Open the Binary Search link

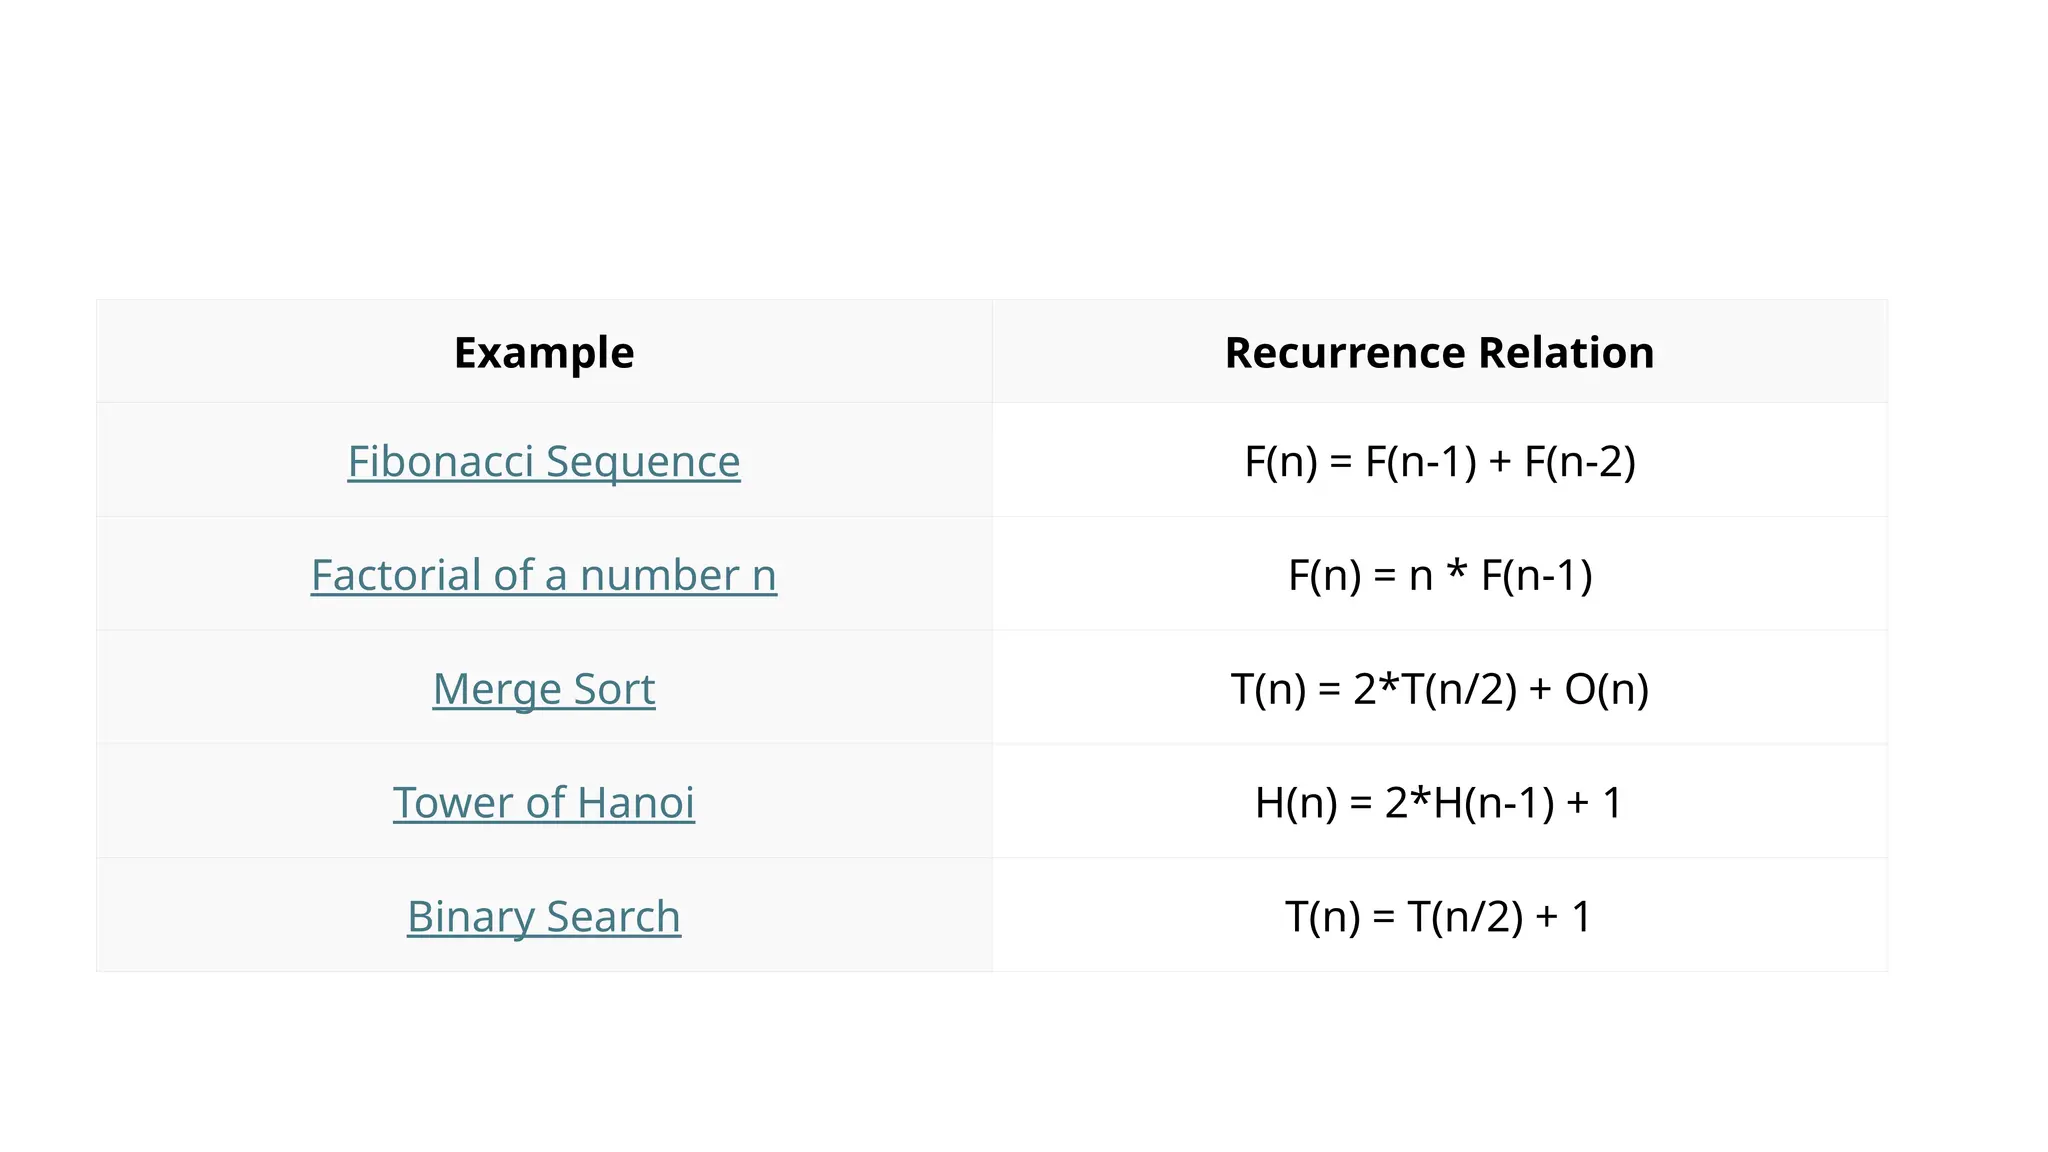pyautogui.click(x=543, y=916)
